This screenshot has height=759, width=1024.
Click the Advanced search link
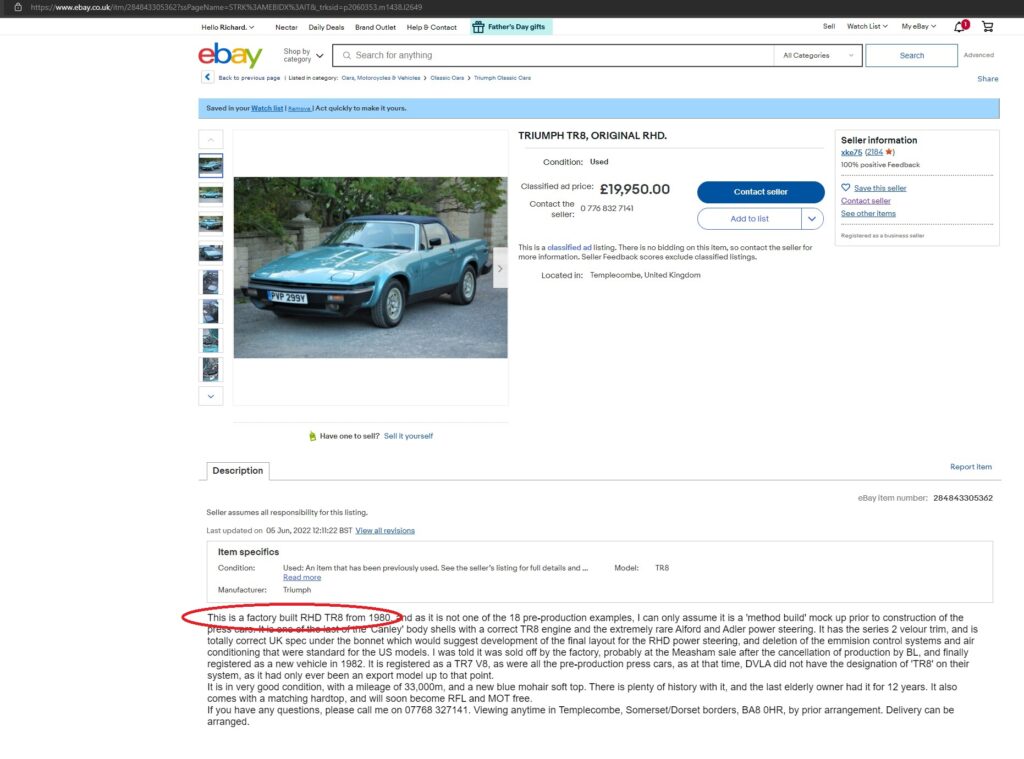pyautogui.click(x=978, y=55)
